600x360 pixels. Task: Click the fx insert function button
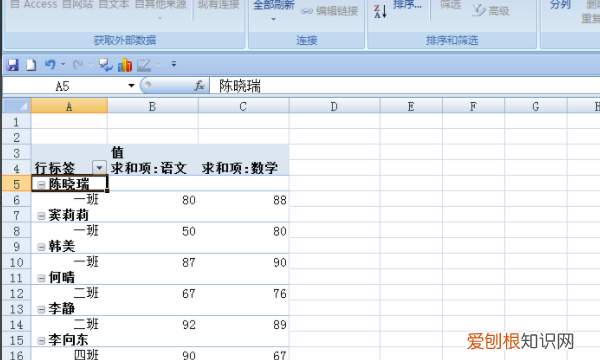(199, 85)
